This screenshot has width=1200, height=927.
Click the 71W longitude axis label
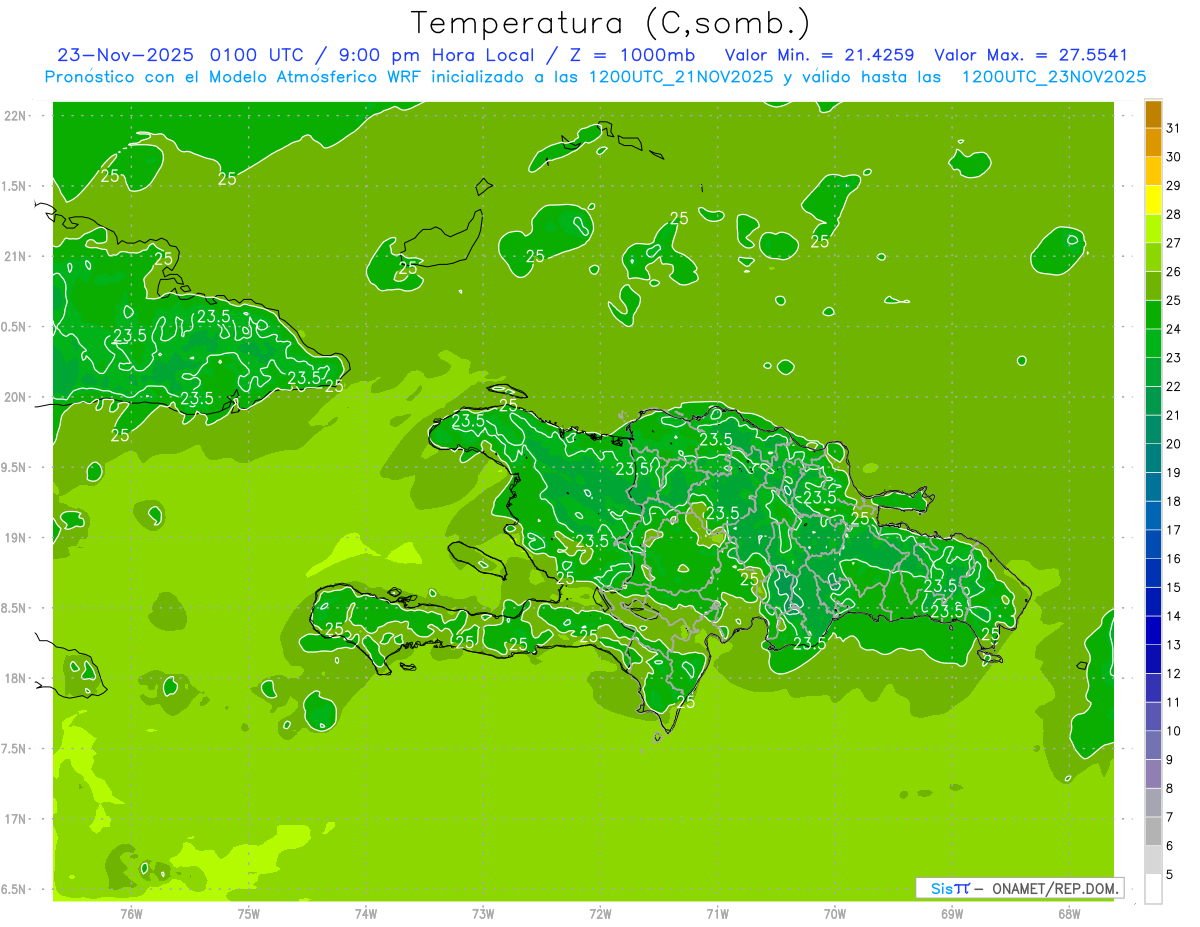[717, 914]
